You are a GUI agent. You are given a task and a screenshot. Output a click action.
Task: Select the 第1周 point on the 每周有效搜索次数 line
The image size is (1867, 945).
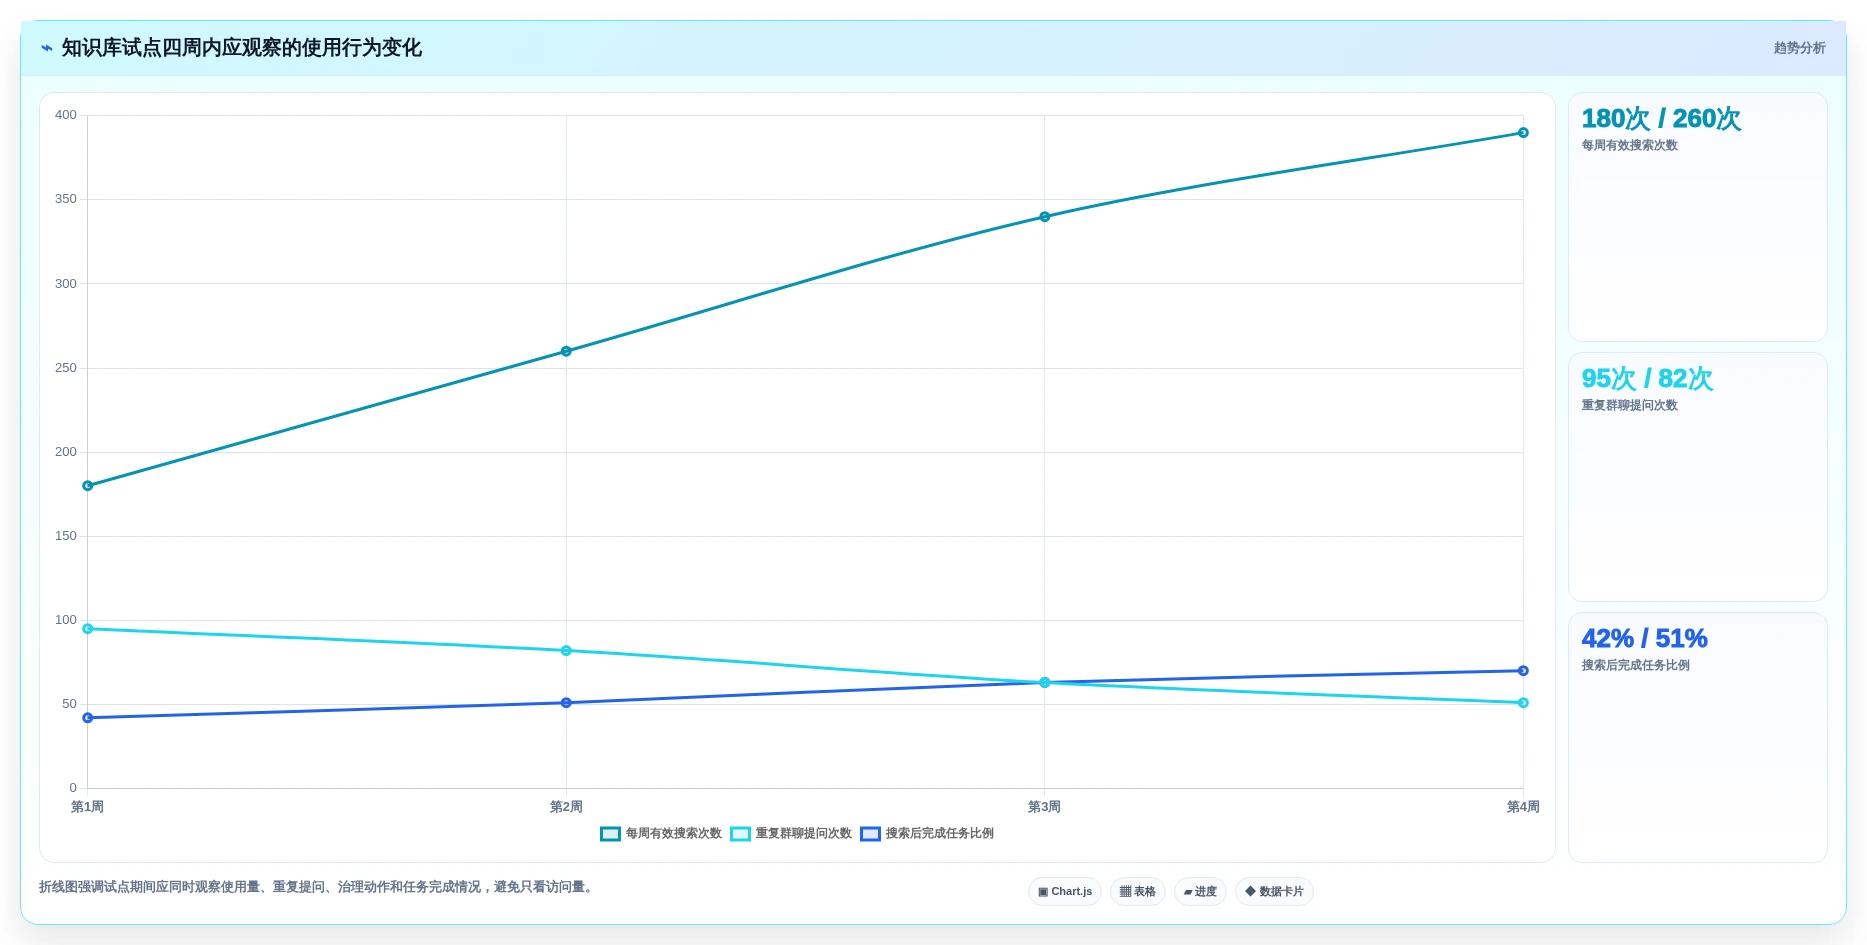click(x=88, y=486)
